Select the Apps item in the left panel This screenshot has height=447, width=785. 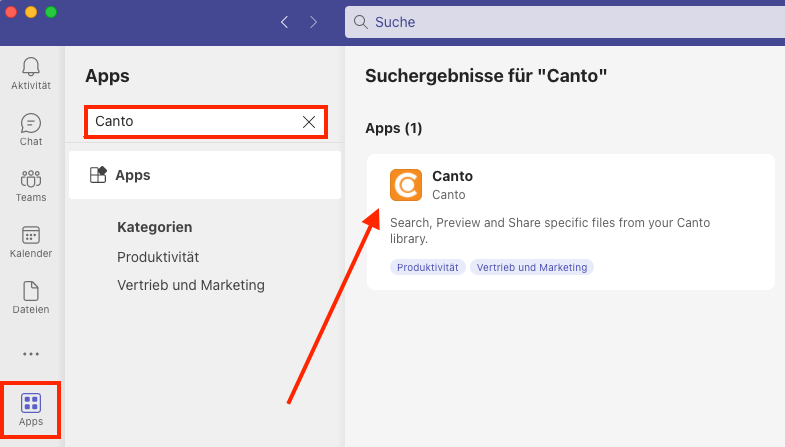click(x=205, y=175)
